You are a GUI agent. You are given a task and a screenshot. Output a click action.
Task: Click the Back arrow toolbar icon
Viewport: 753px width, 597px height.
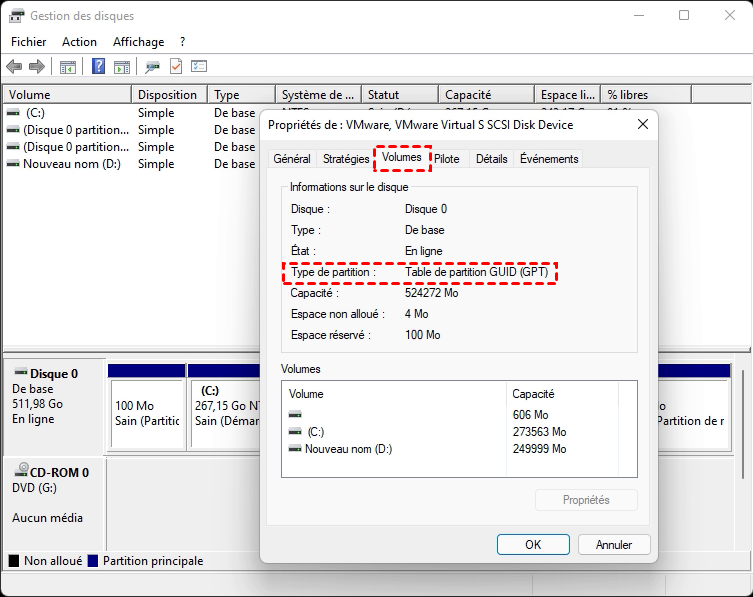(x=14, y=66)
